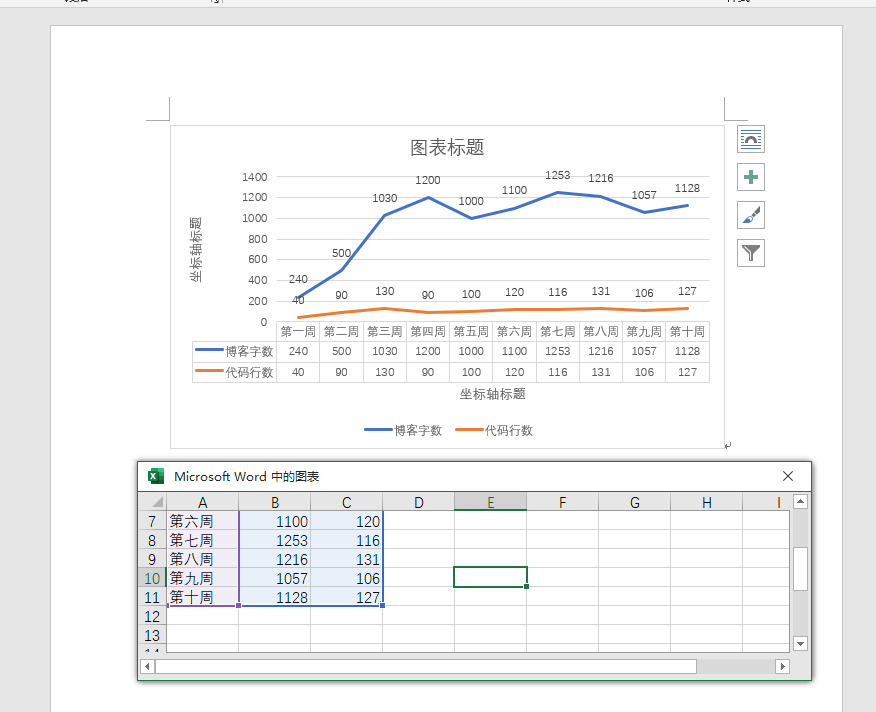The width and height of the screenshot is (876, 712).
Task: Click spreadsheet cell with value 1216
Action: pyautogui.click(x=274, y=559)
